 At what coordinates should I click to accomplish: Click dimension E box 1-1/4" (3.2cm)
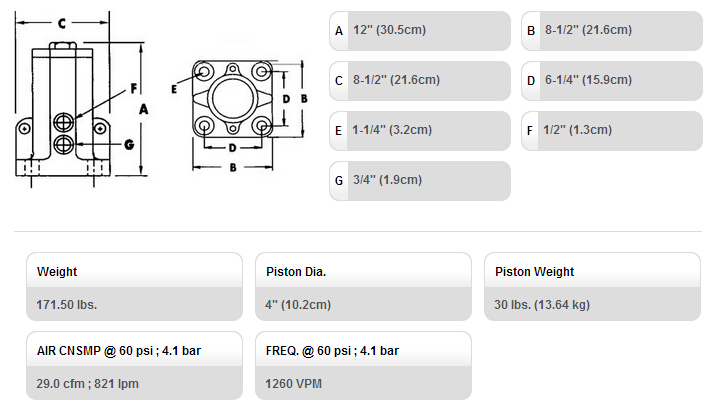(x=420, y=131)
